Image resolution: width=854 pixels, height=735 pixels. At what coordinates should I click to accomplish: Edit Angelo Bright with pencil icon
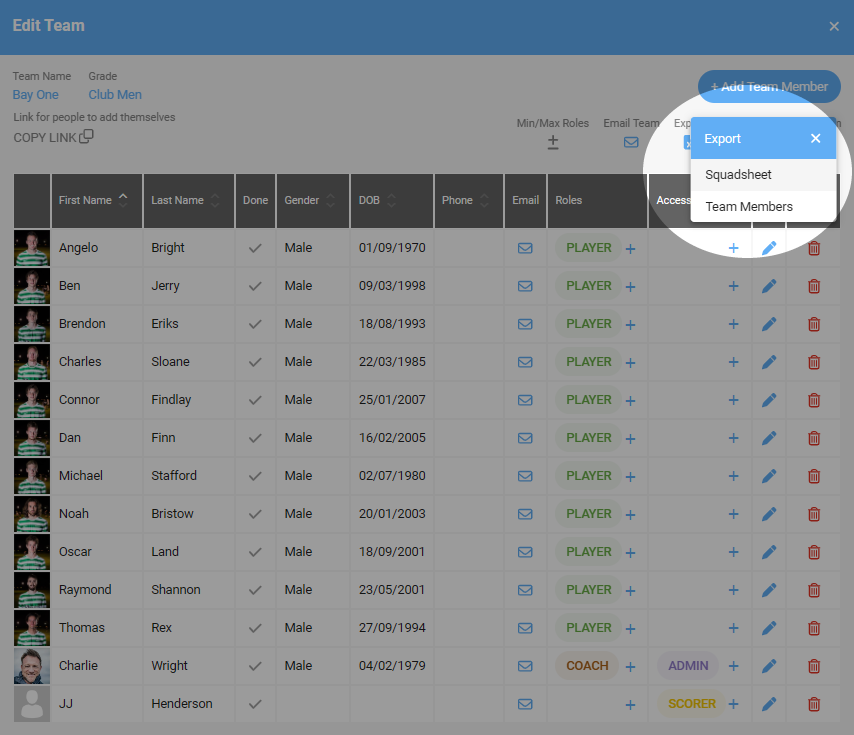point(769,248)
